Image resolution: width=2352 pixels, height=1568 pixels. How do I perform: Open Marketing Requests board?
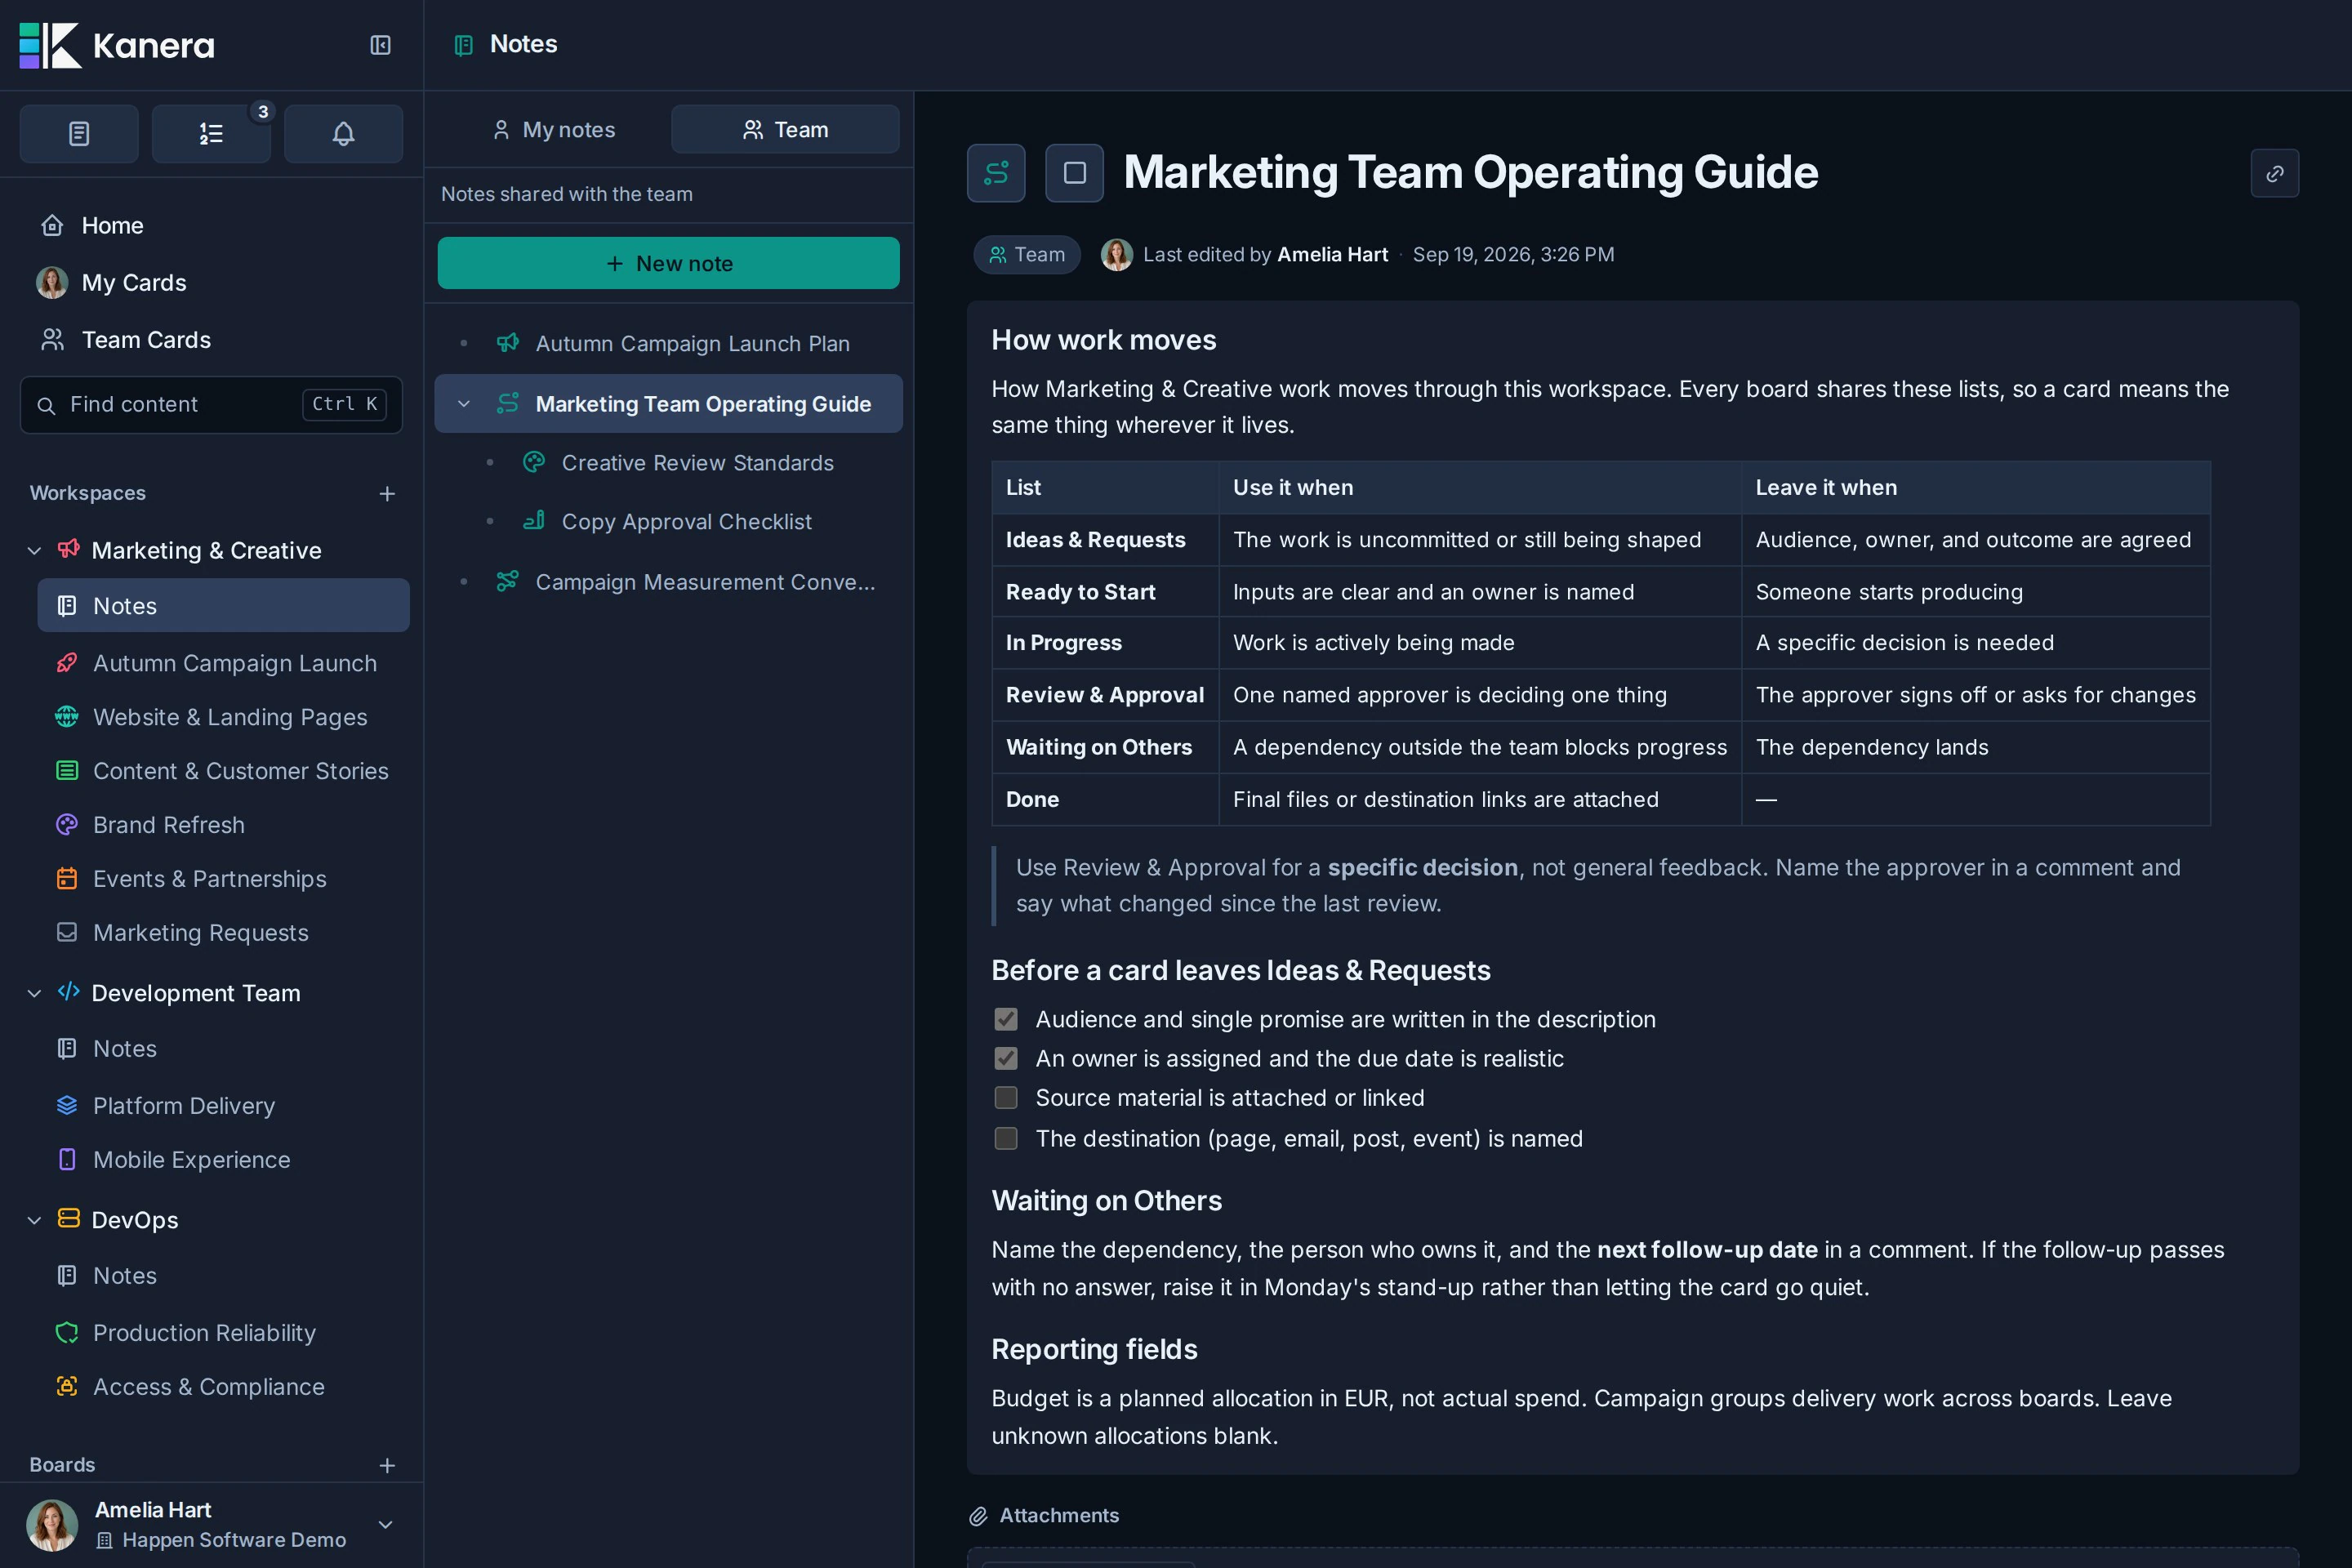coord(223,932)
